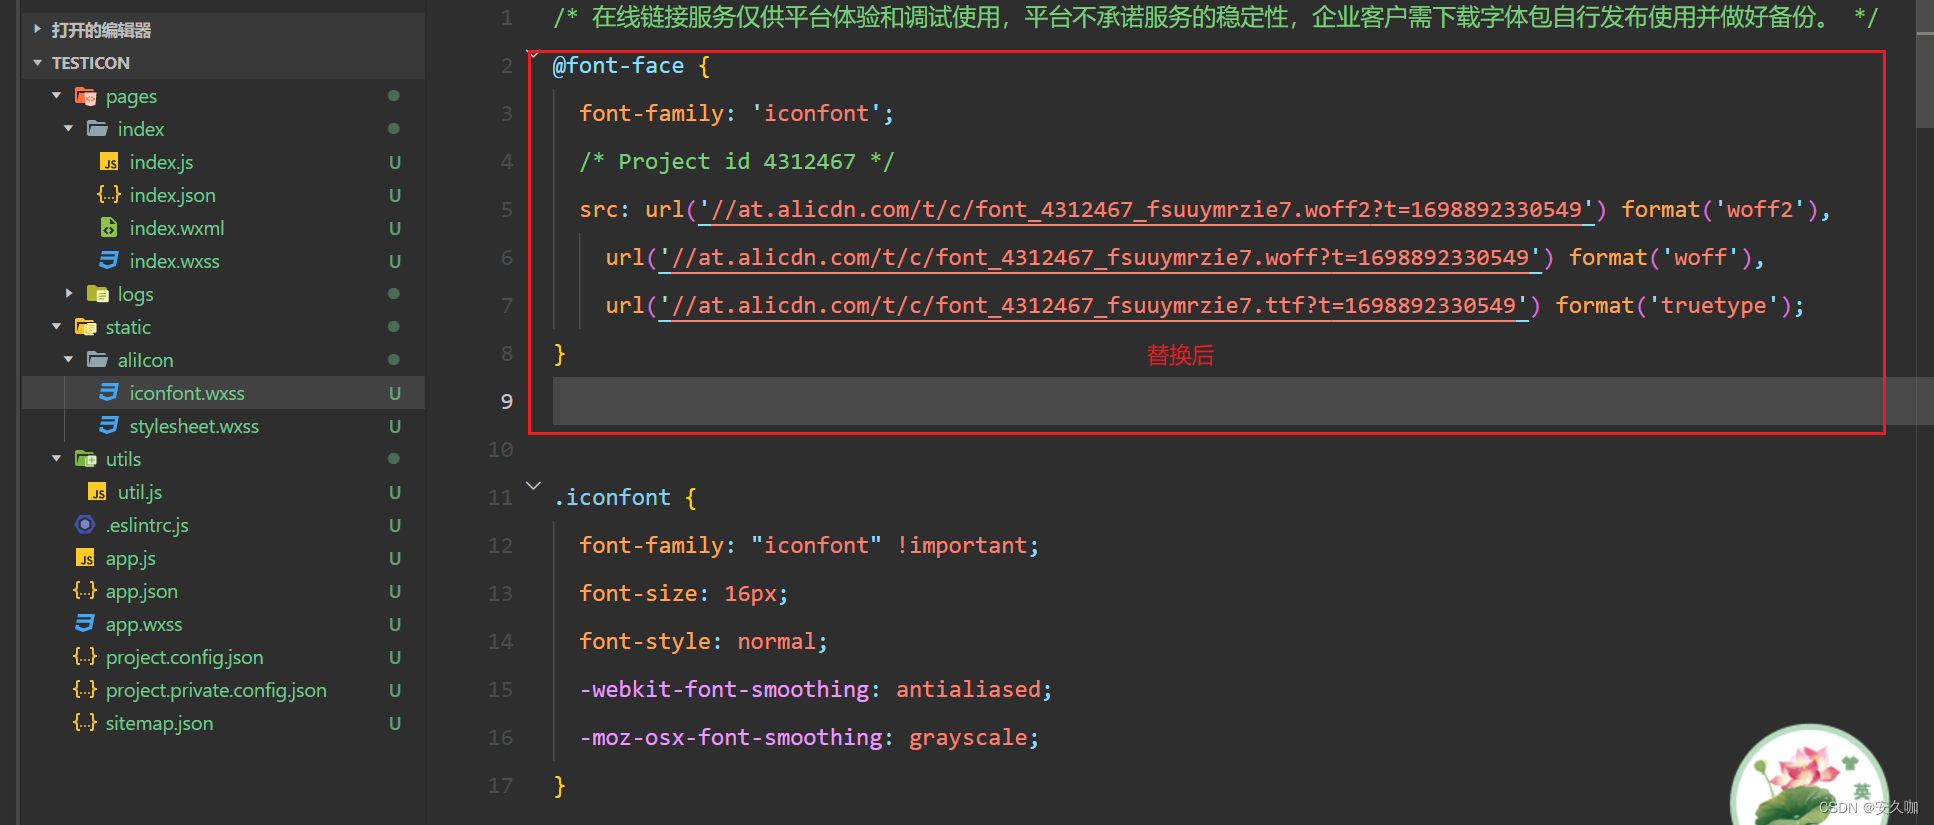Image resolution: width=1934 pixels, height=825 pixels.
Task: Click the aliIcon folder icon
Action: coord(97,360)
